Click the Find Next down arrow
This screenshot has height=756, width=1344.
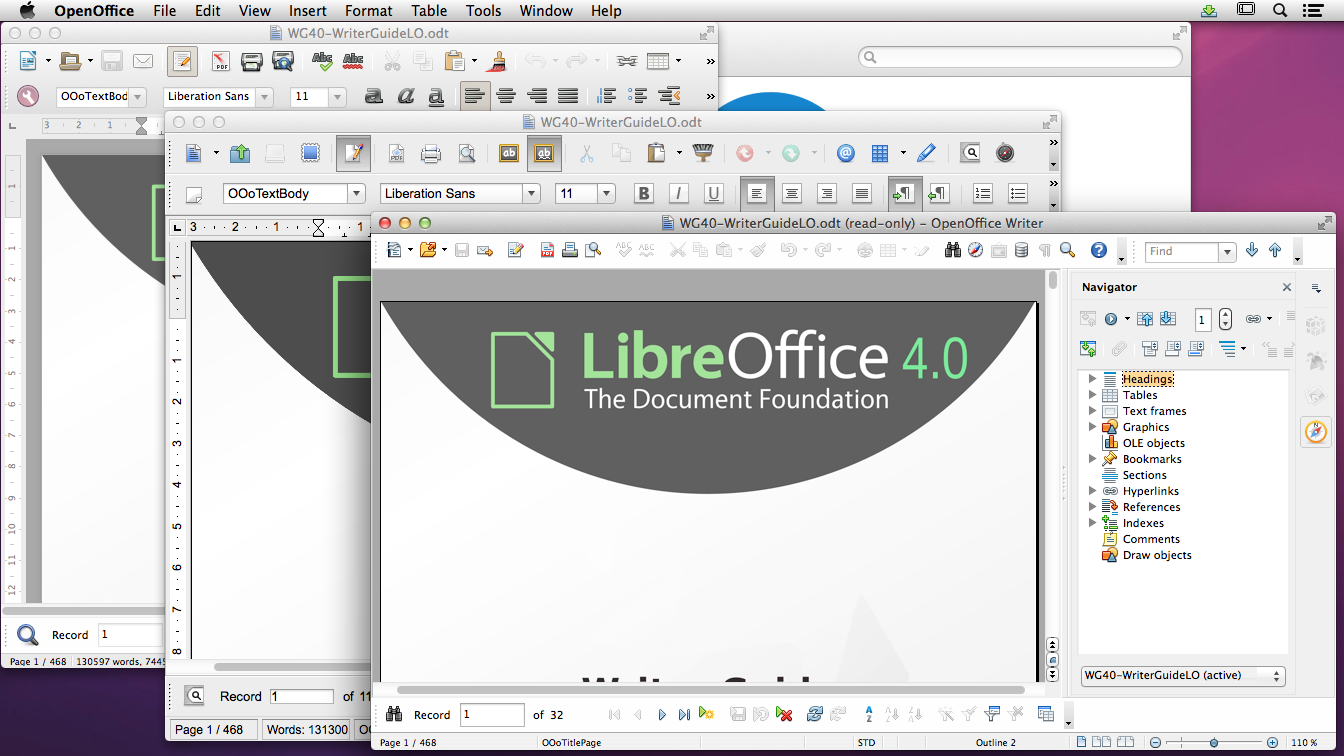pos(1252,251)
